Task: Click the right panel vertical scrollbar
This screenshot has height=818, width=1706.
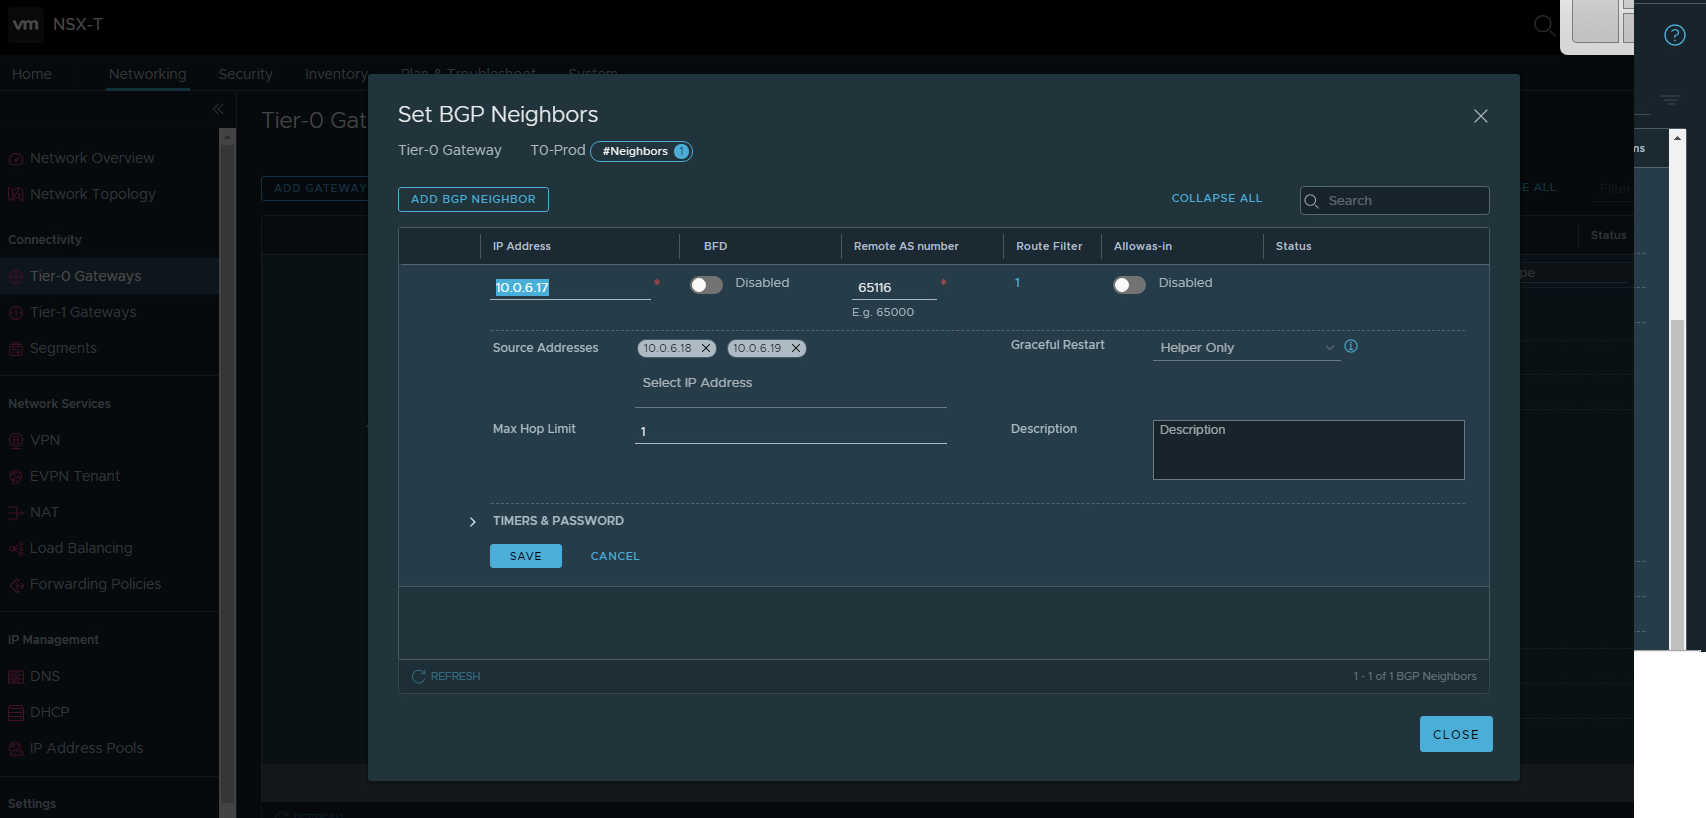Action: point(1678,390)
